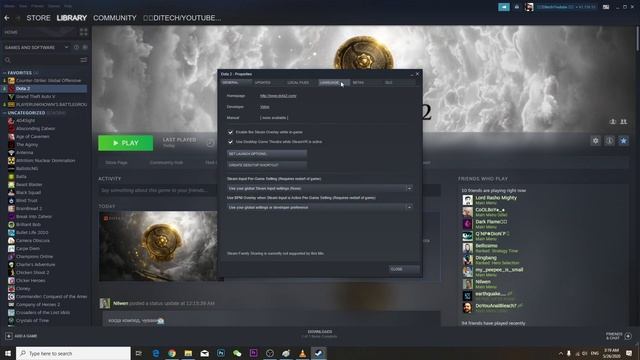Viewport: 640px width, 360px height.
Task: Open File Explorer from the taskbar
Action: tap(188, 353)
